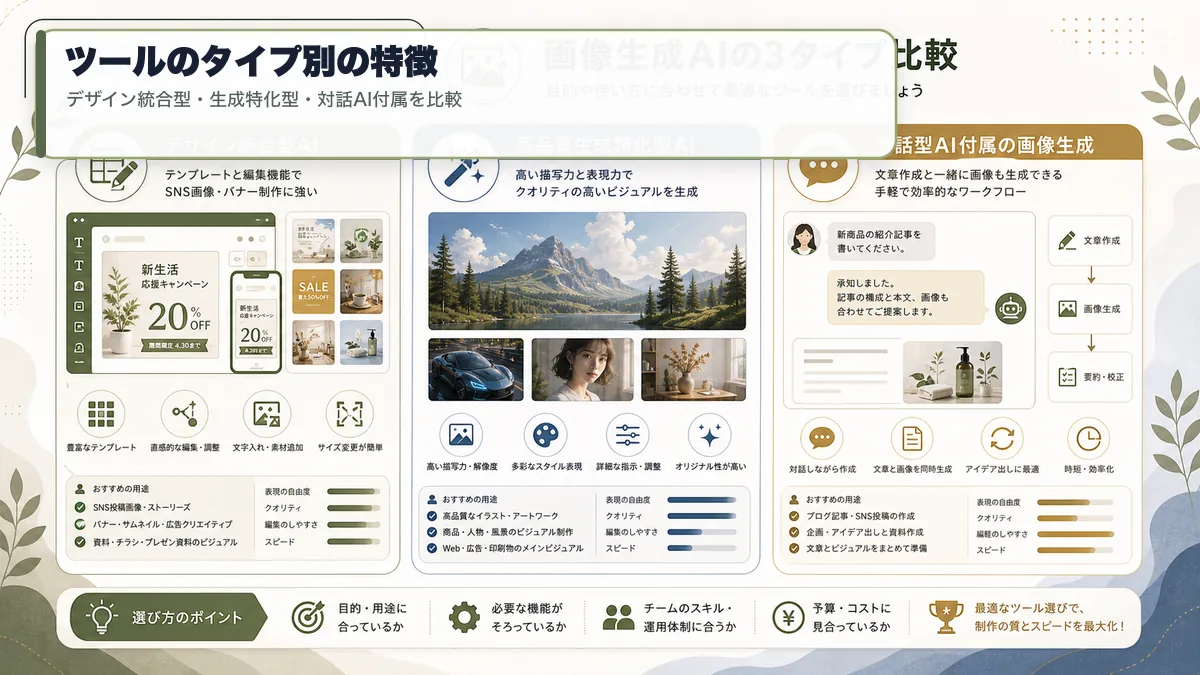This screenshot has height=675, width=1200.
Task: Click the gear icon beside 必要な機能がそろっているか
Action: point(464,617)
